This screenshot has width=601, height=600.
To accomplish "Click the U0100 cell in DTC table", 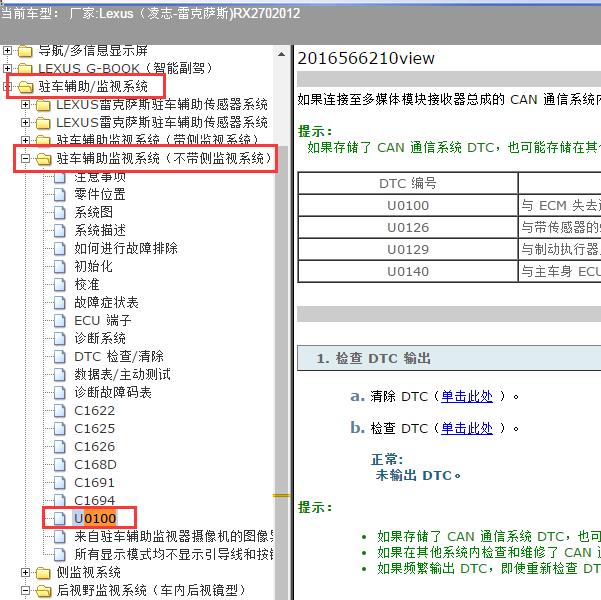I will (x=408, y=205).
